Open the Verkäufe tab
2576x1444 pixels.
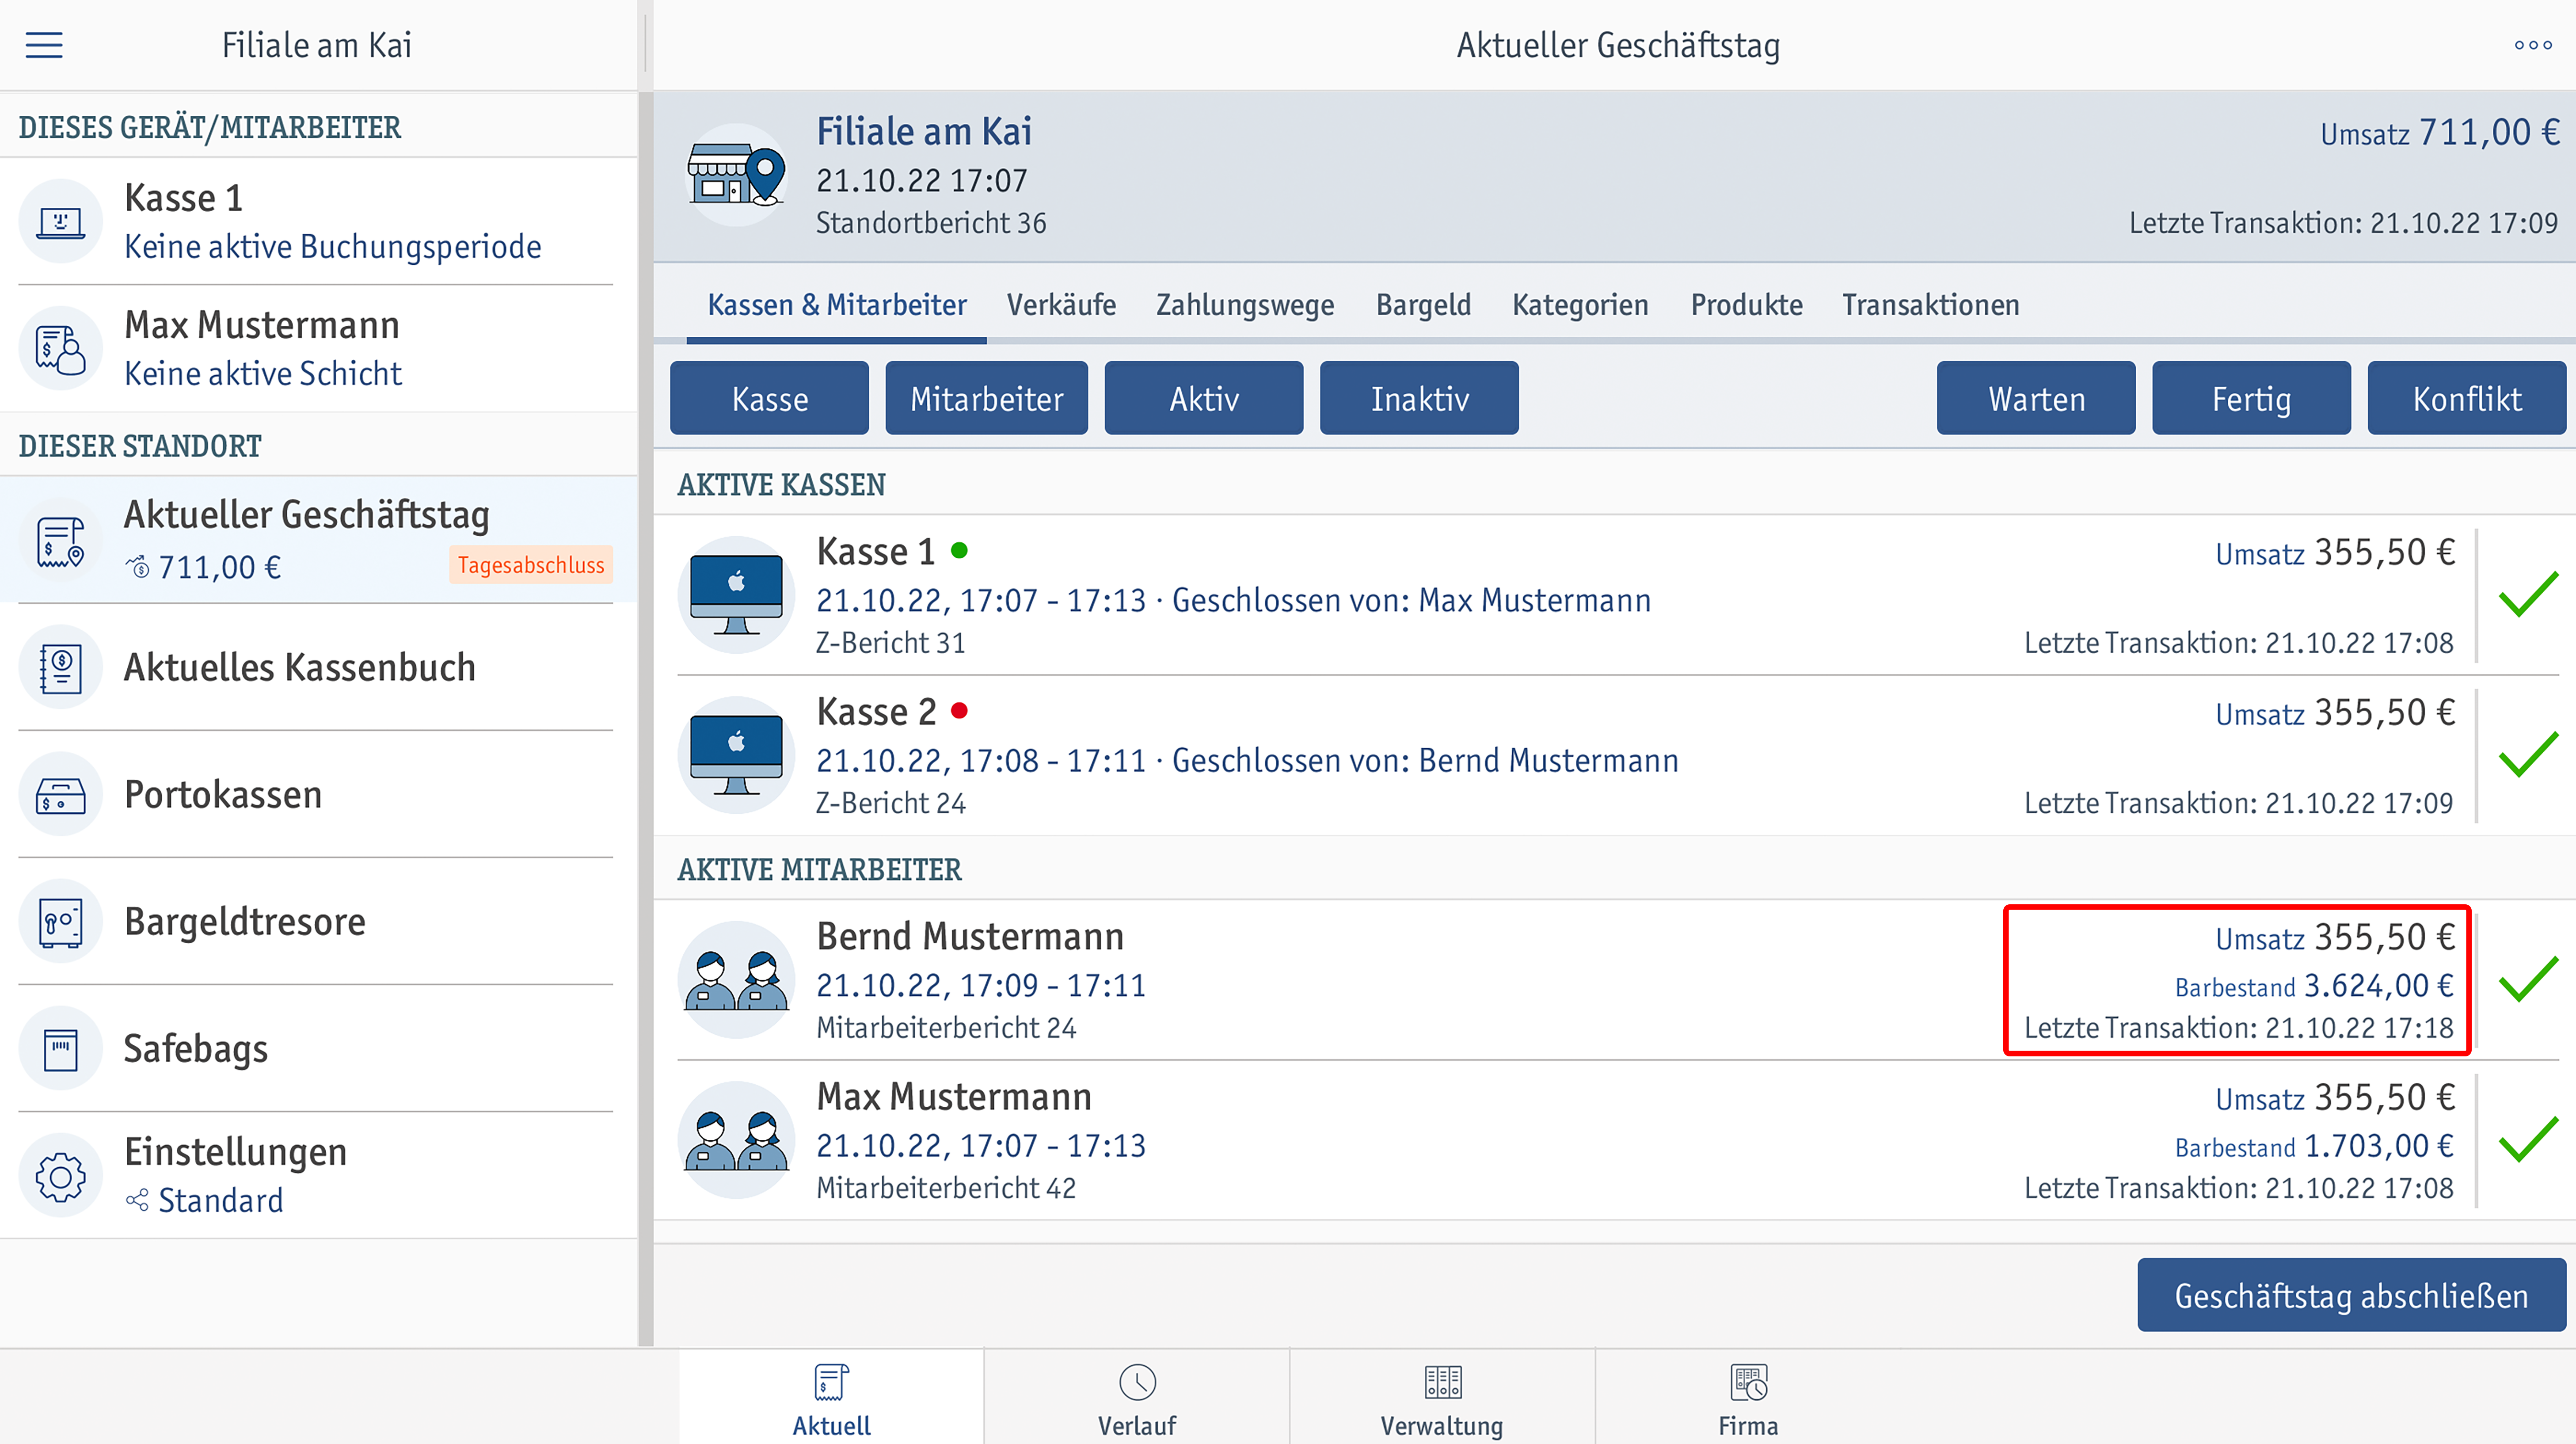click(x=1061, y=305)
